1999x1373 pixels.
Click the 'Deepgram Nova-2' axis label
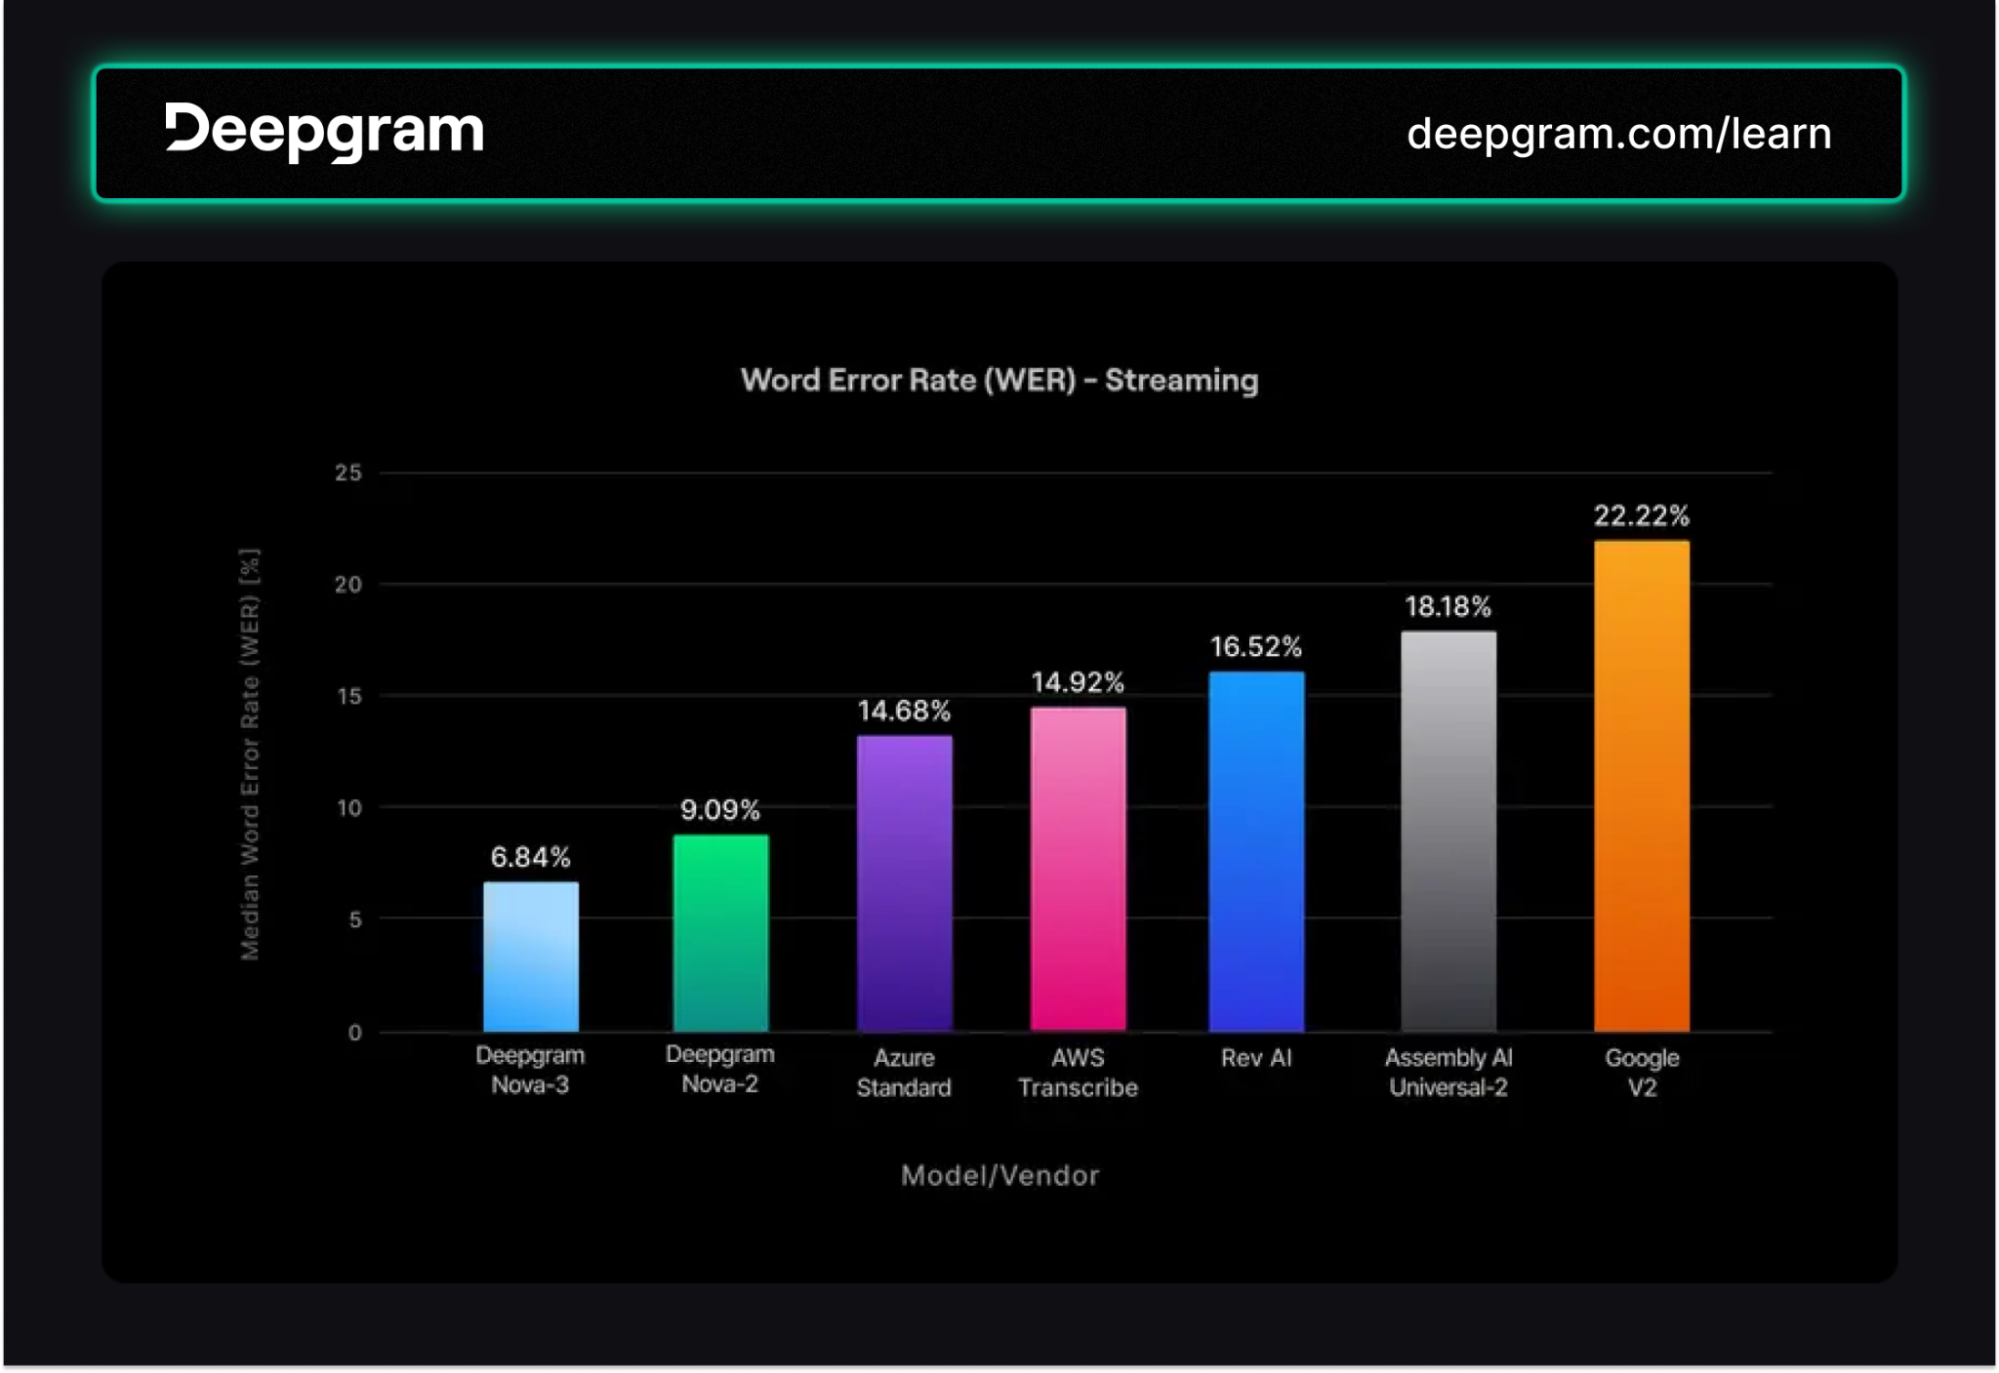pyautogui.click(x=720, y=1069)
